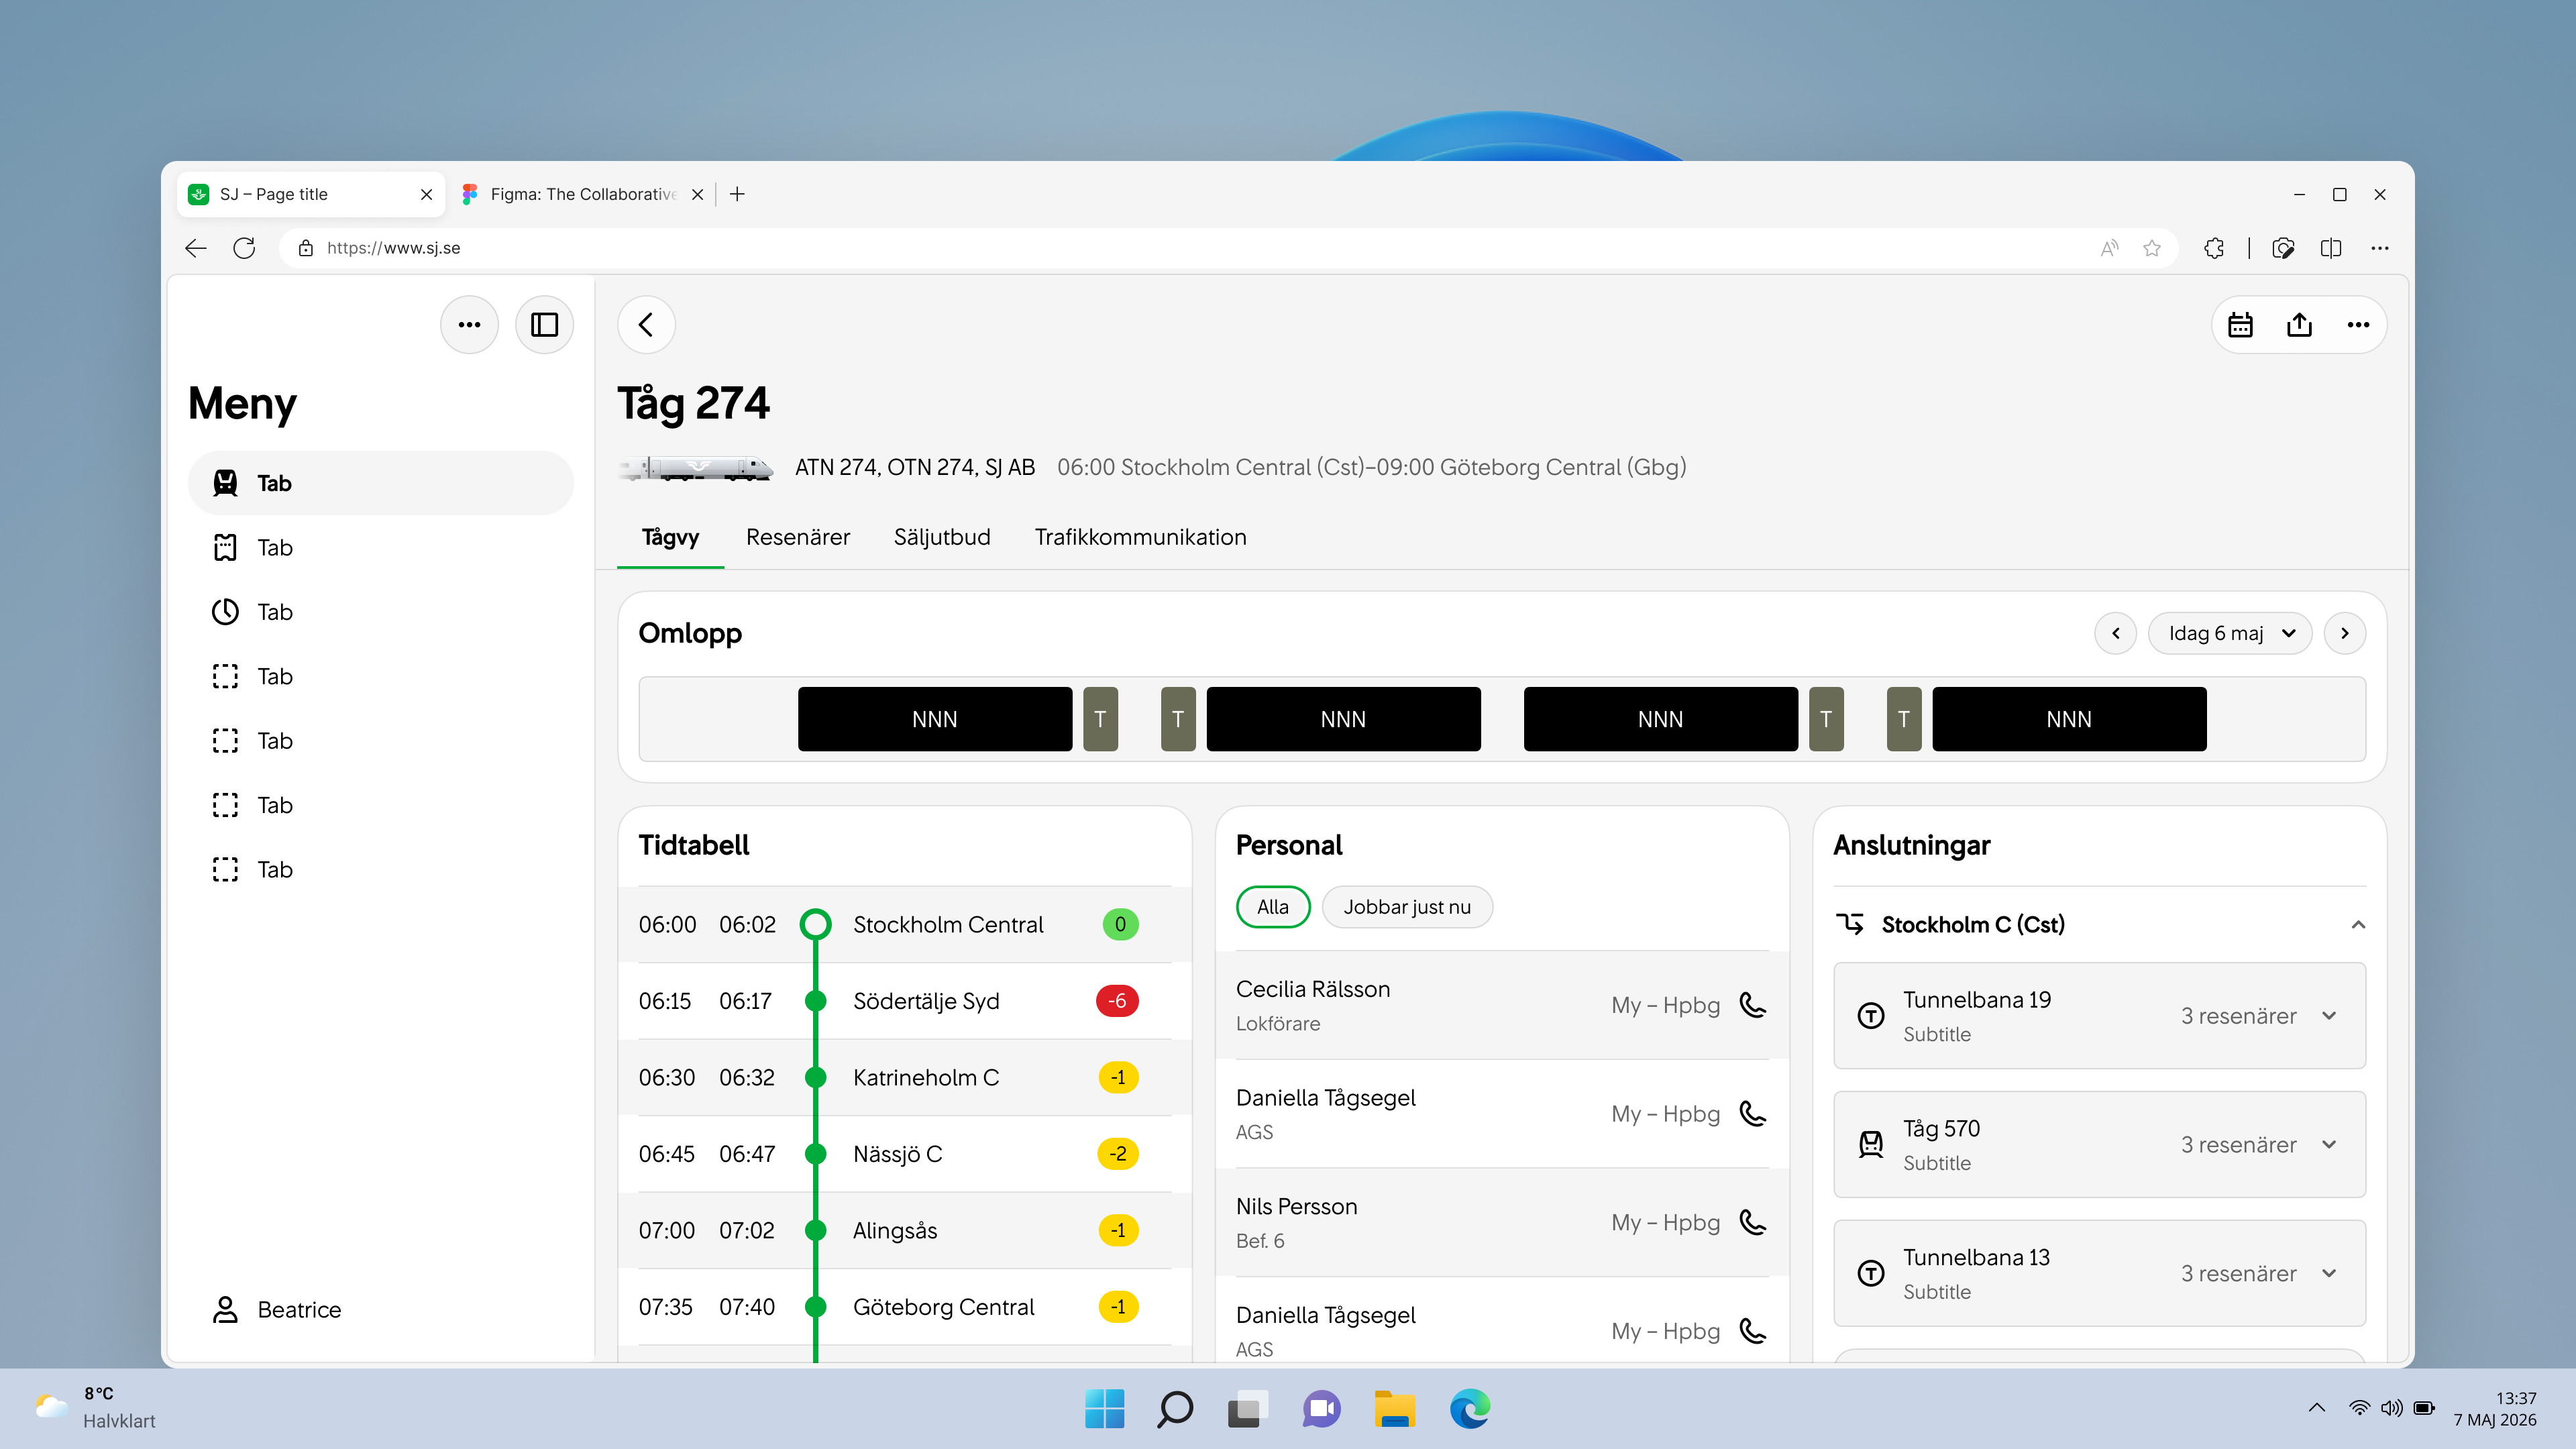Click Katrineholm C station name
2576x1449 pixels.
(x=926, y=1078)
